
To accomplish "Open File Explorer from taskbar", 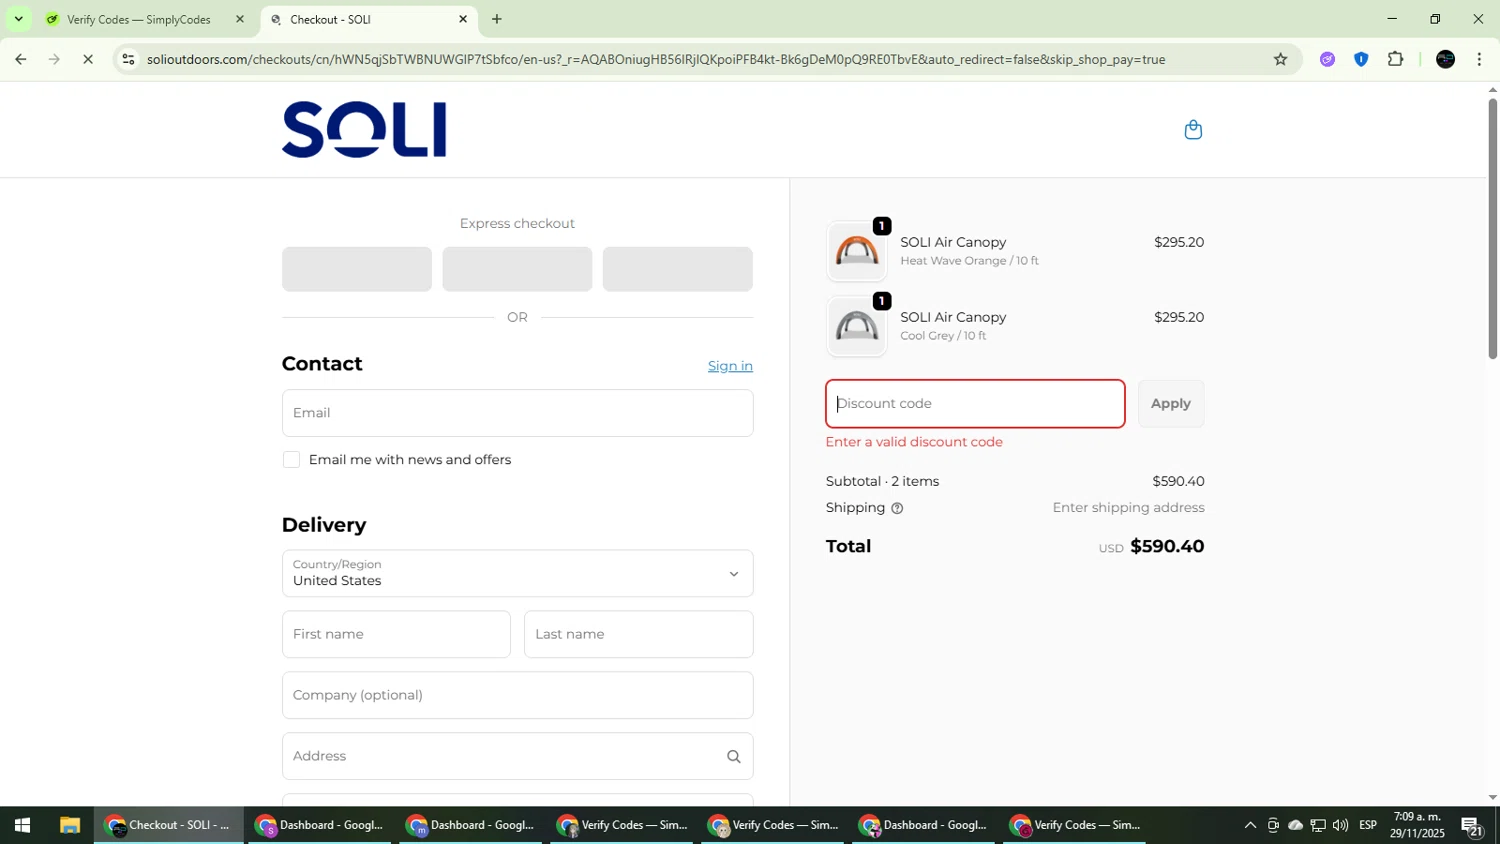I will click(69, 825).
